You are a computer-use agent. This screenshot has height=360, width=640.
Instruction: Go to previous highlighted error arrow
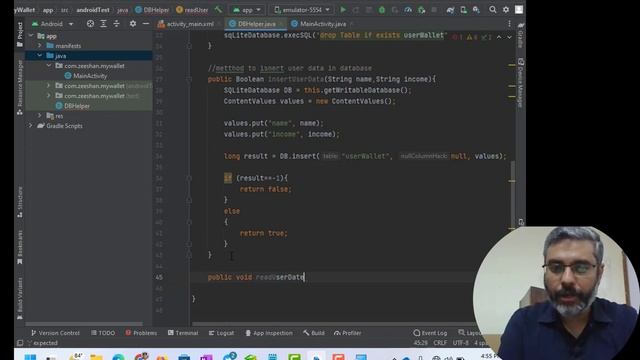(x=499, y=37)
